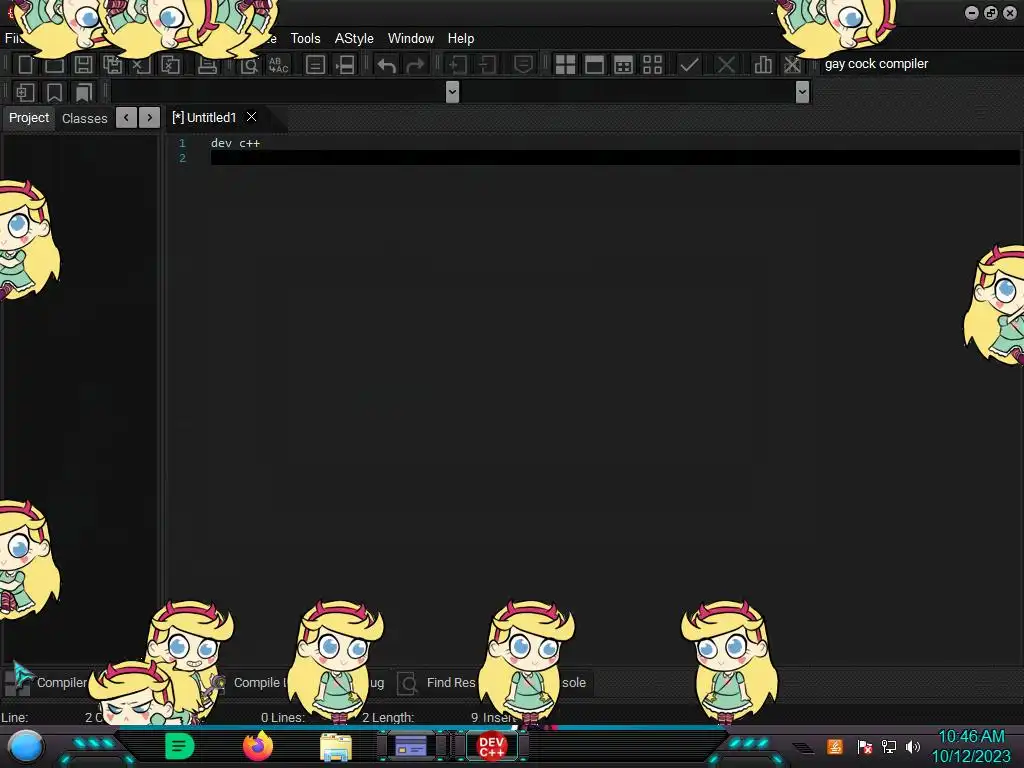The height and width of the screenshot is (768, 1024).
Task: Open the Window menu
Action: coord(411,39)
